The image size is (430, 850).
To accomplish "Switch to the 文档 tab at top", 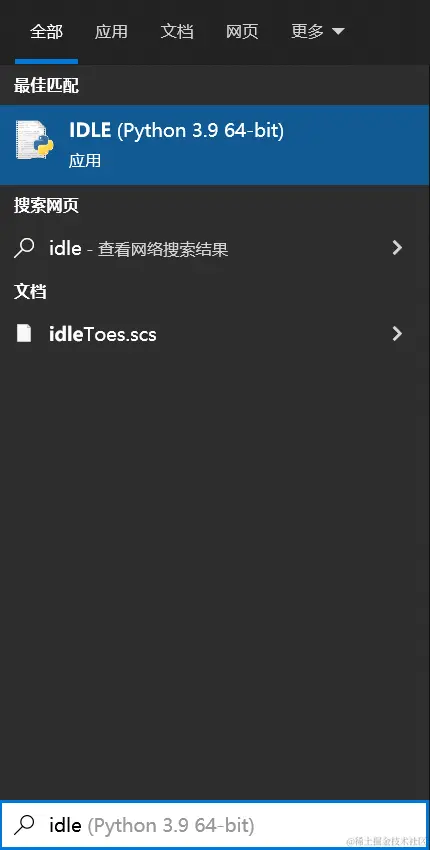I will (177, 31).
